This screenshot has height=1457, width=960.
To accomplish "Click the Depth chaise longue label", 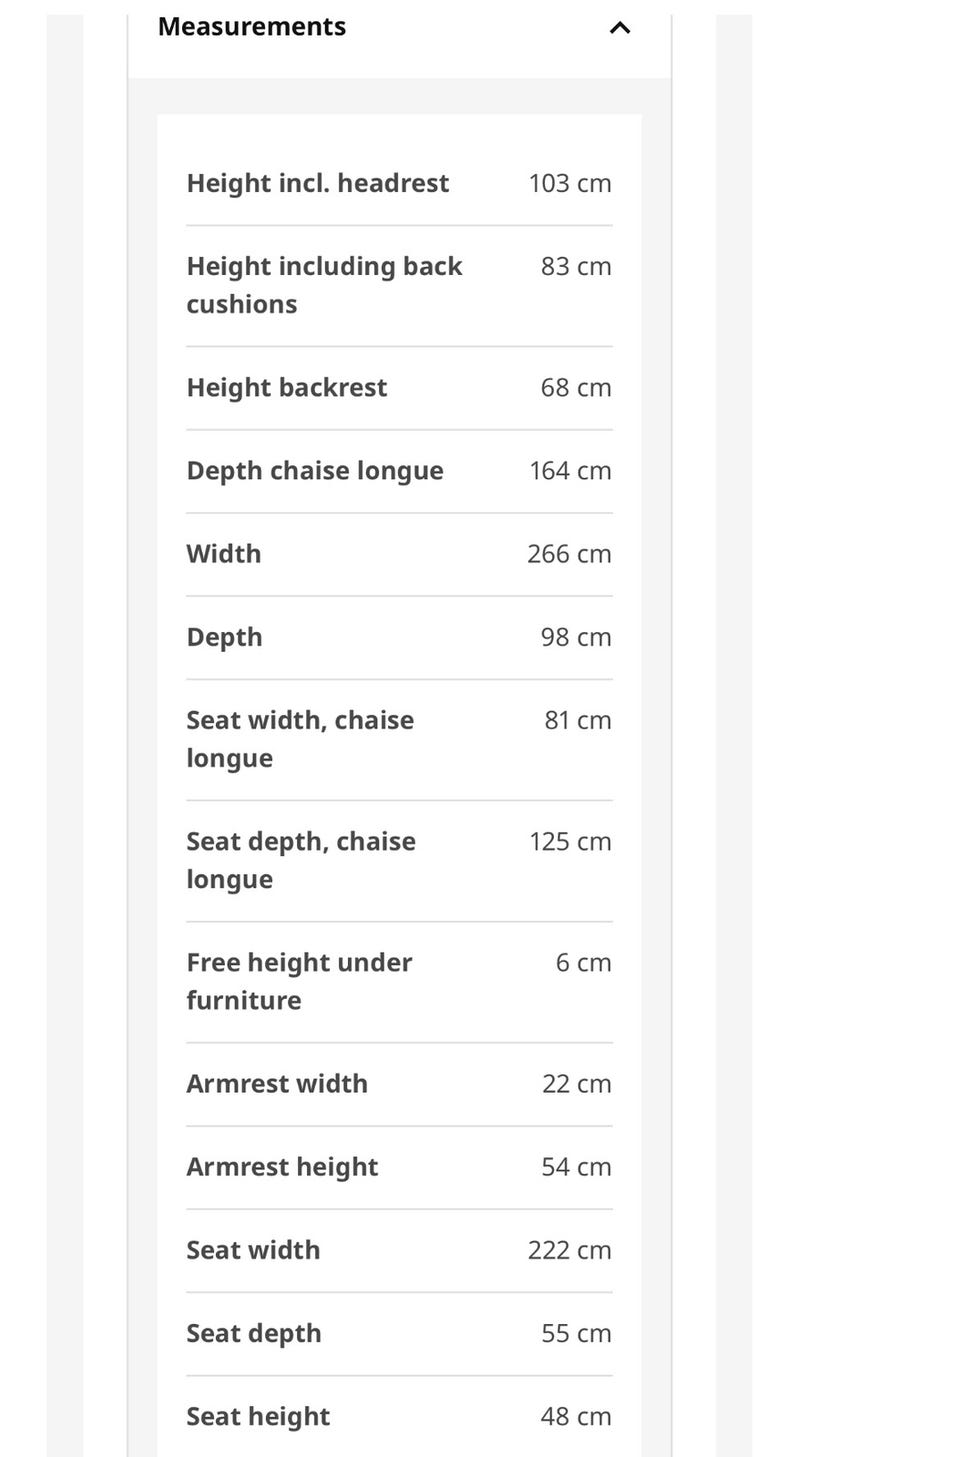I will (315, 471).
